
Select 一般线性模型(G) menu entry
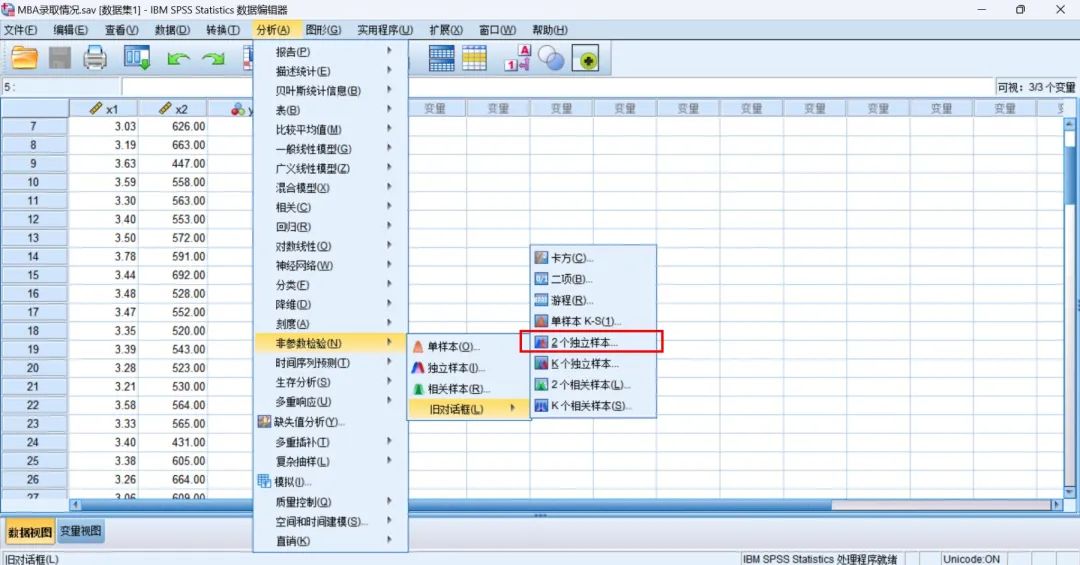[x=331, y=149]
